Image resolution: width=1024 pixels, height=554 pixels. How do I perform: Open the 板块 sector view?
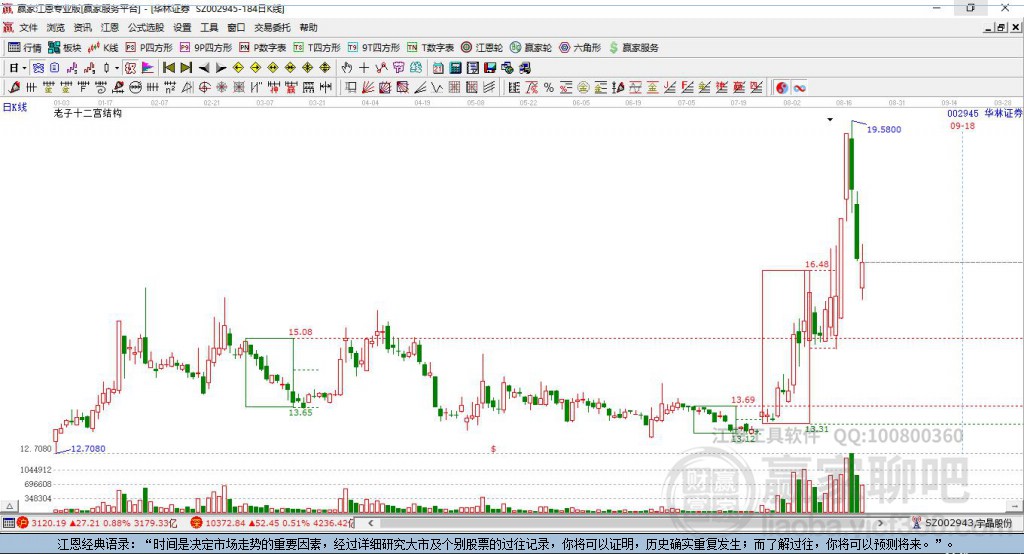click(x=64, y=48)
